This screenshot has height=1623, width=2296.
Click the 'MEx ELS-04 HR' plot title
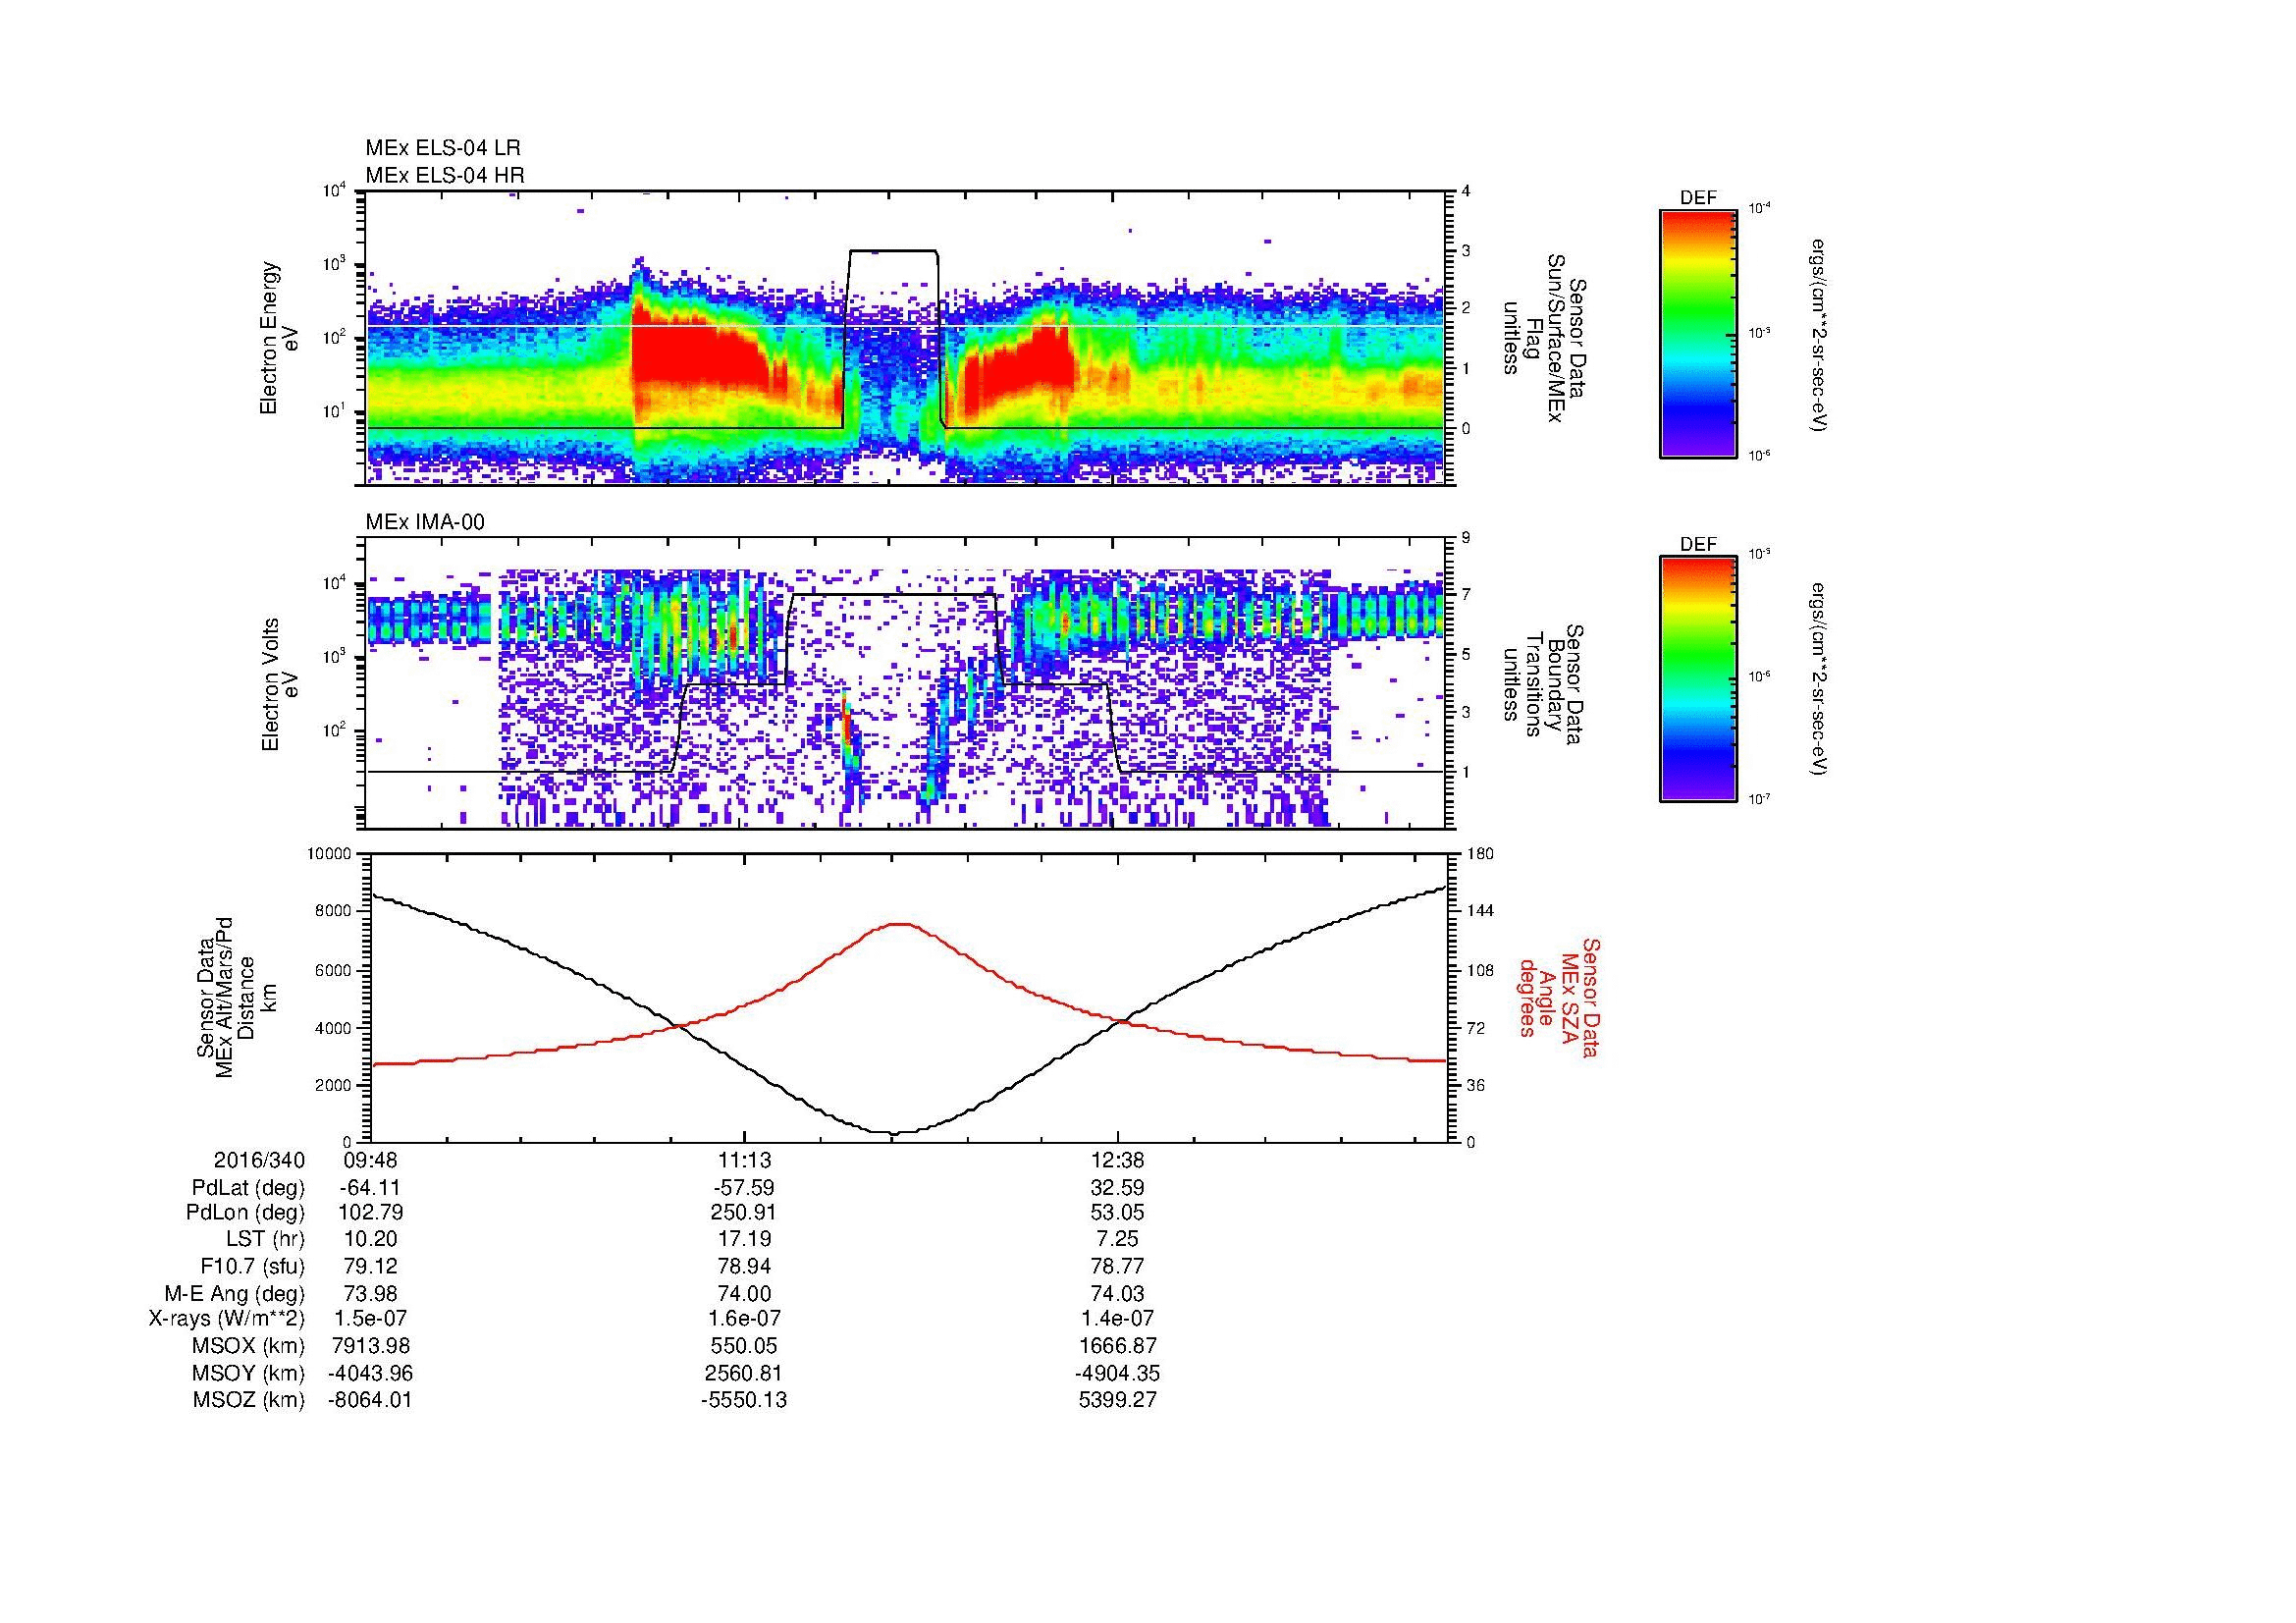coord(445,176)
